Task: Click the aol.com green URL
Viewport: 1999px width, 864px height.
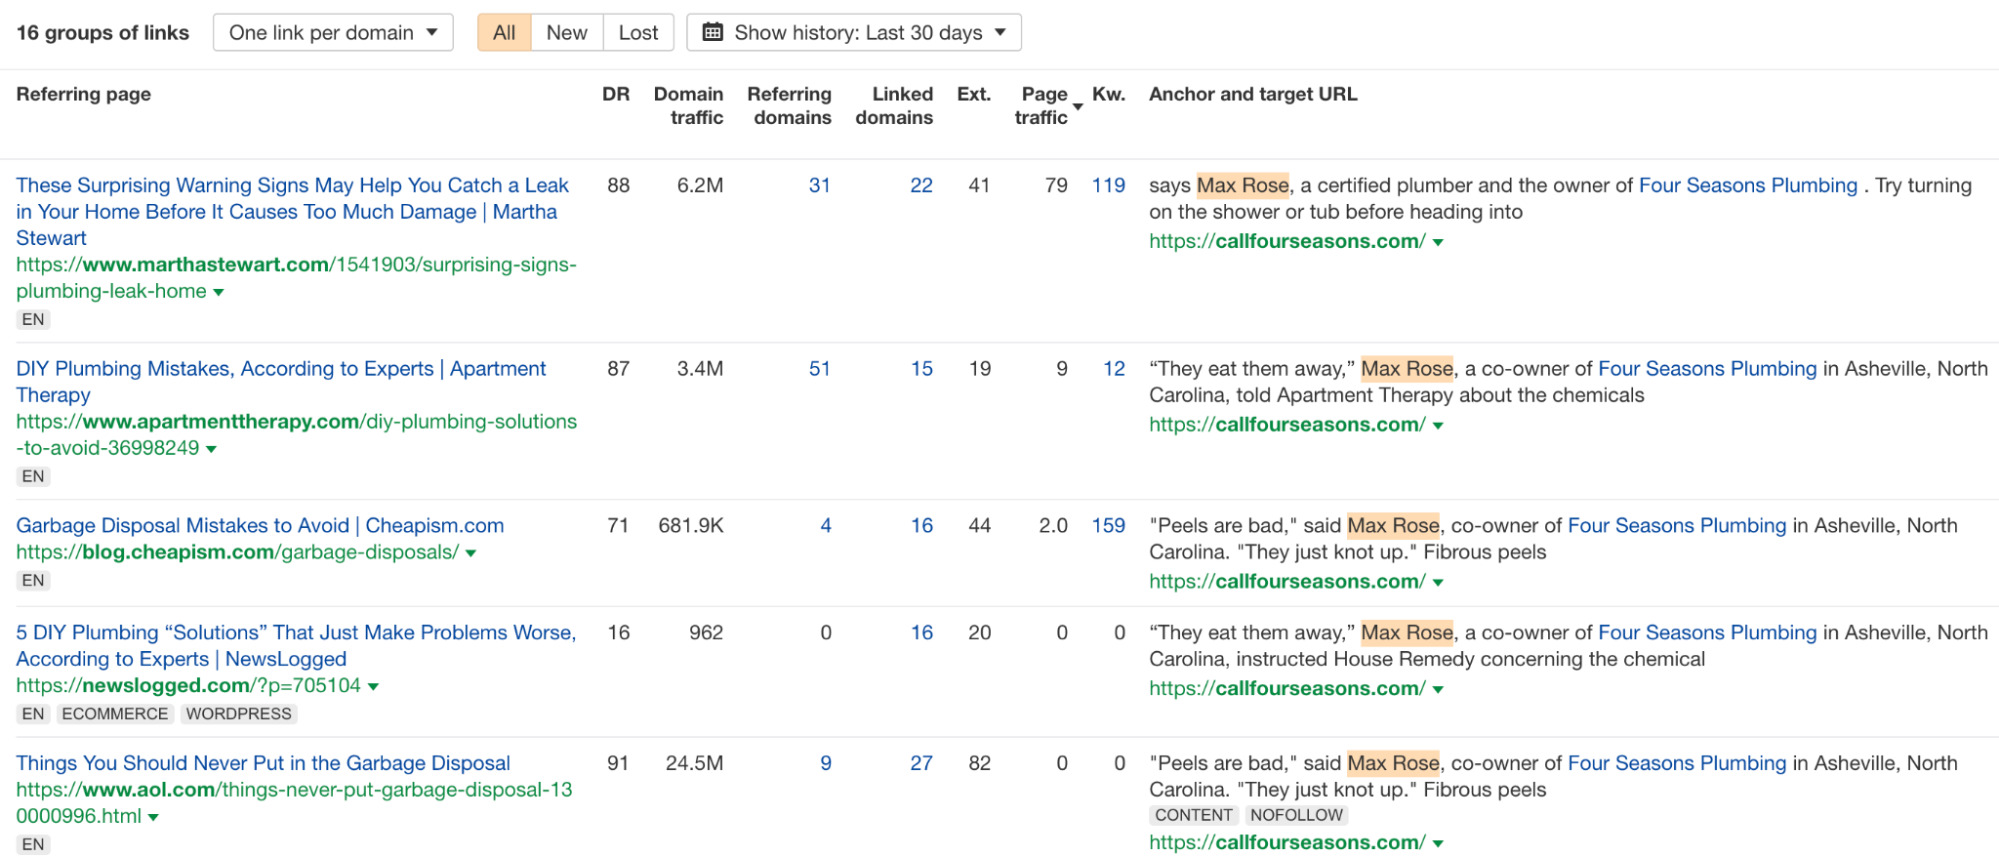Action: (x=294, y=803)
